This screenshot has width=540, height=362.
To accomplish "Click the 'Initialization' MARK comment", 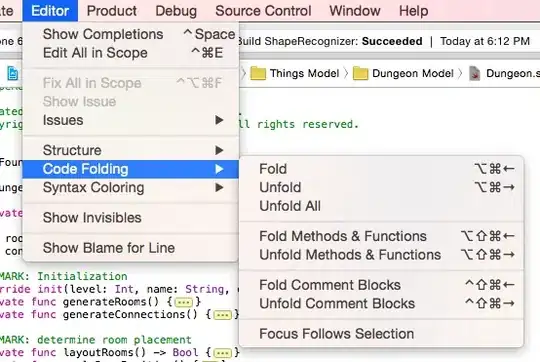I will pyautogui.click(x=82, y=276).
